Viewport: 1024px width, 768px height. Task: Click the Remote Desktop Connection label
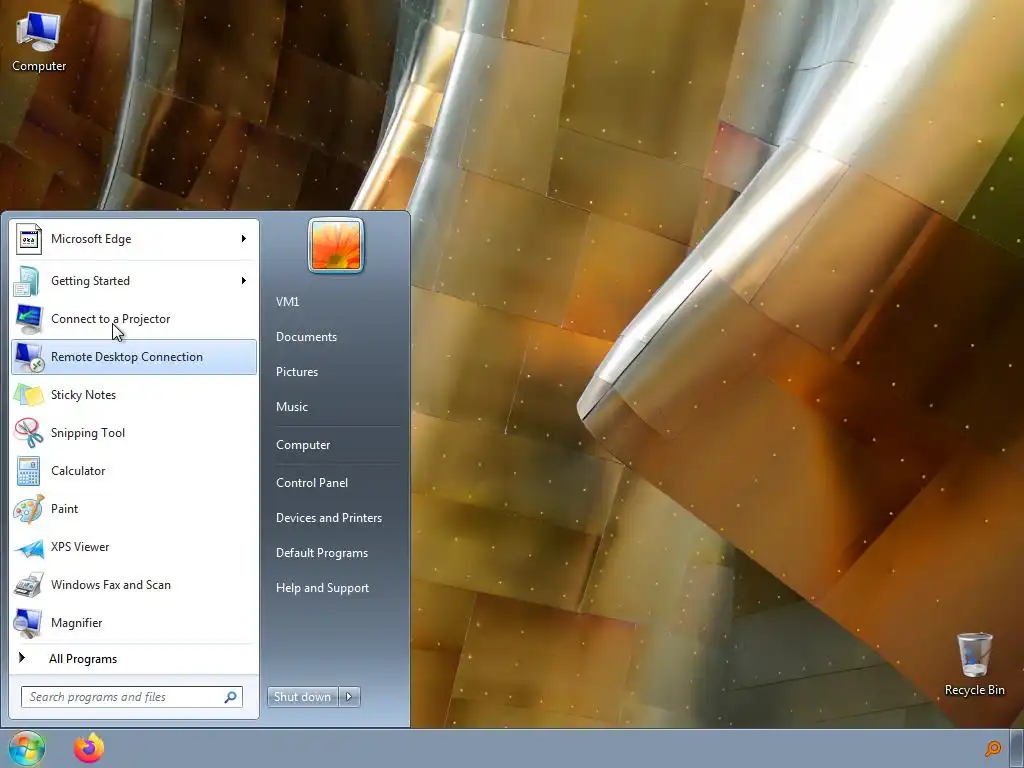click(127, 357)
